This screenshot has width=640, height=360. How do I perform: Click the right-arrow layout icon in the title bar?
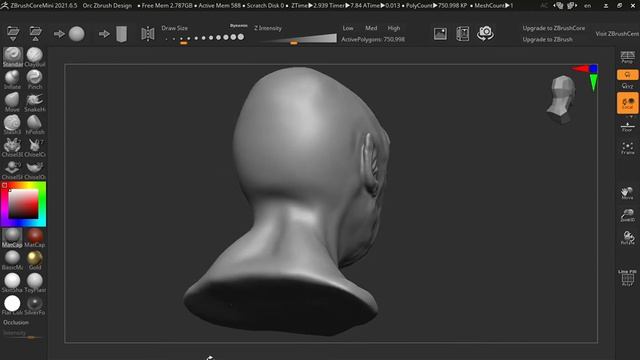tap(571, 6)
